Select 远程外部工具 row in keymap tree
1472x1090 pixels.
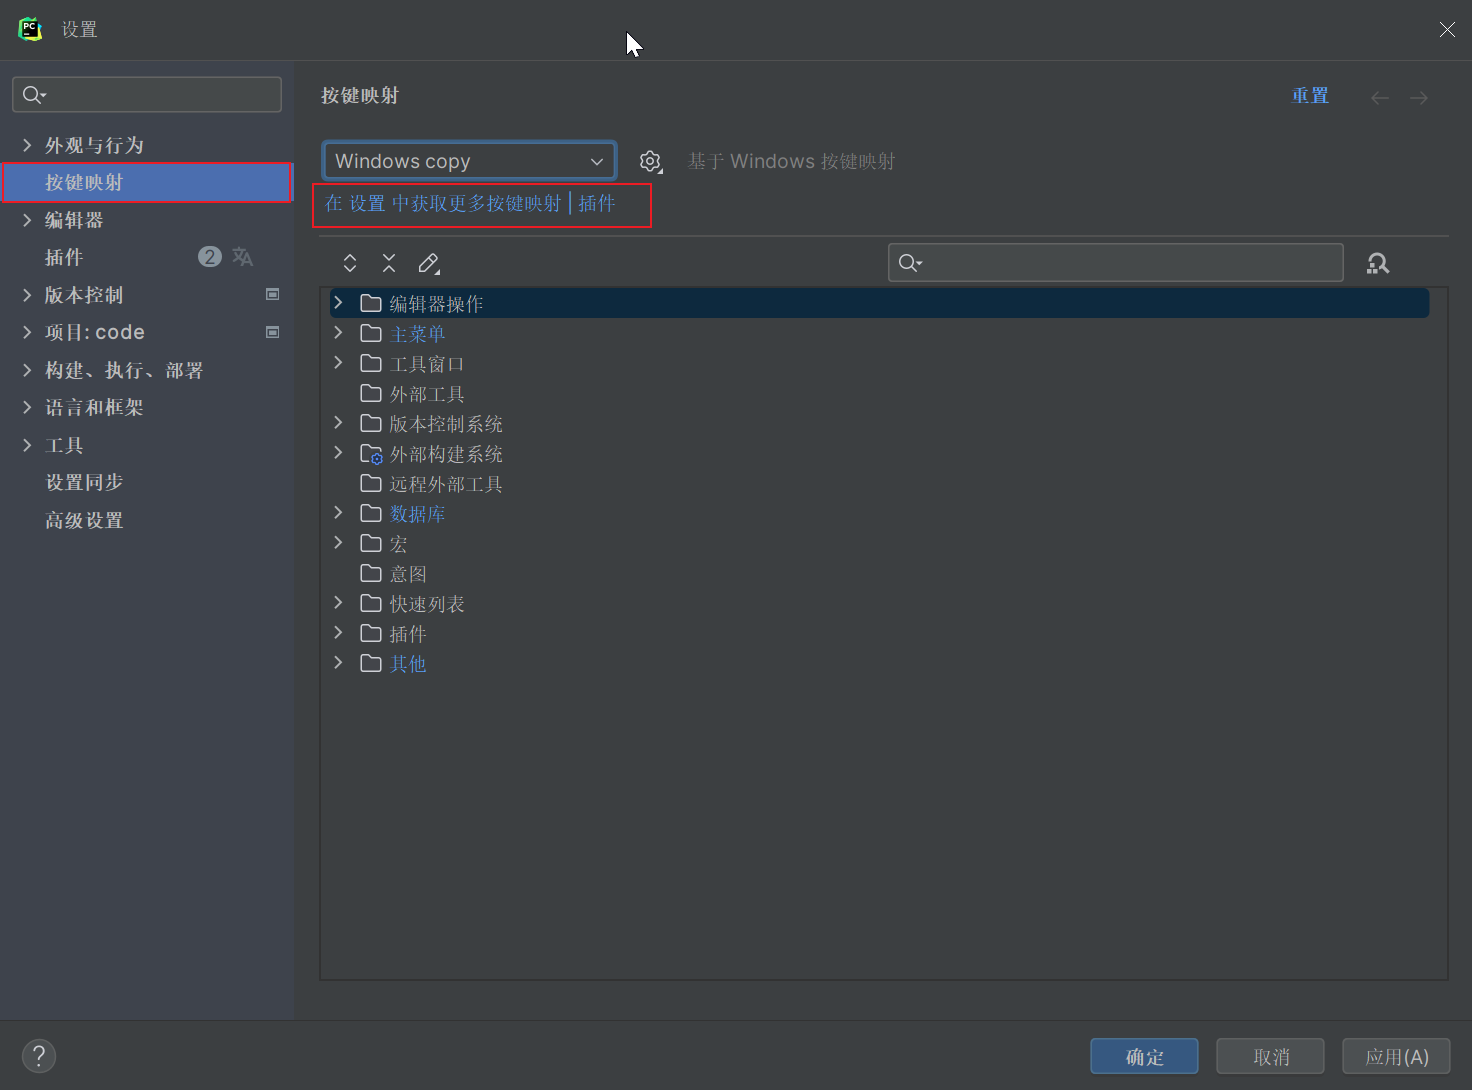pyautogui.click(x=880, y=484)
